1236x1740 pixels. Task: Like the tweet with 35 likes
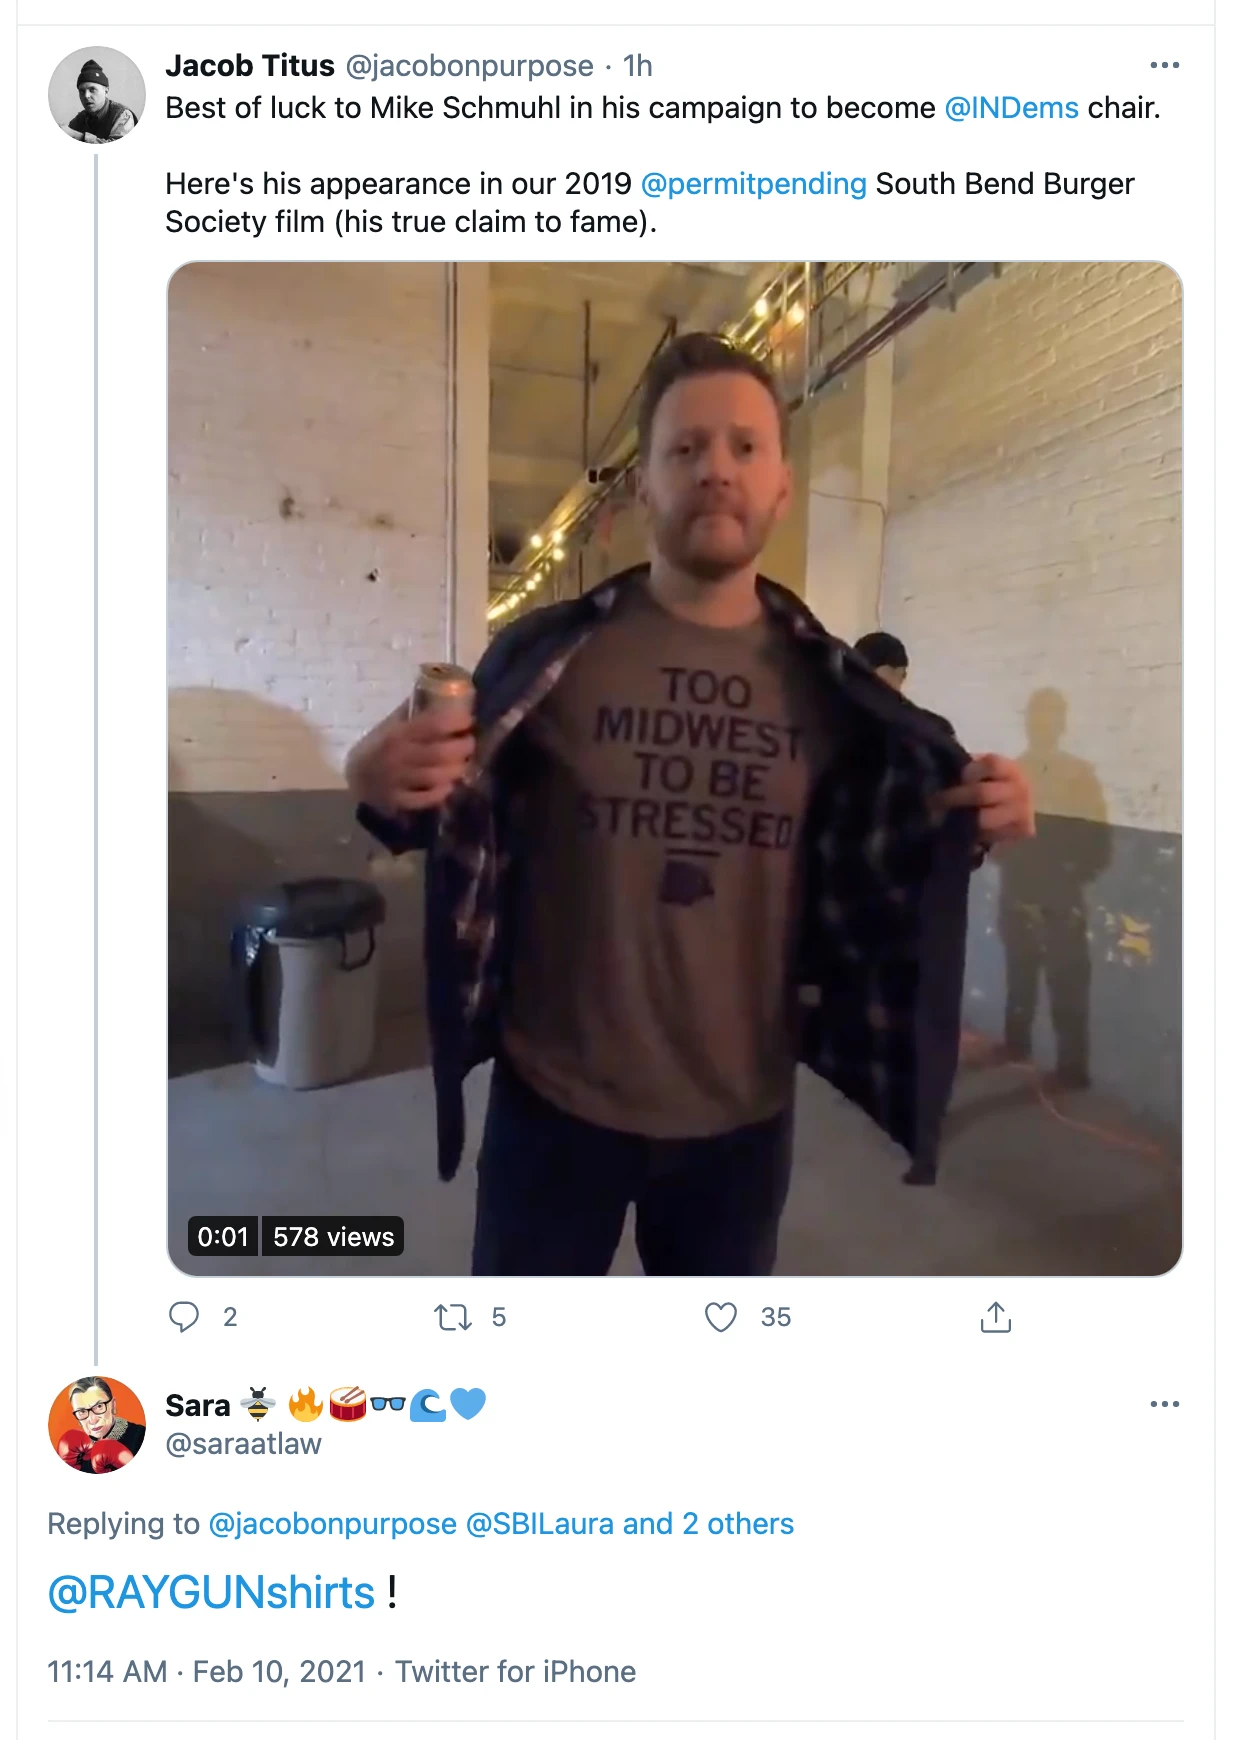[x=721, y=1317]
